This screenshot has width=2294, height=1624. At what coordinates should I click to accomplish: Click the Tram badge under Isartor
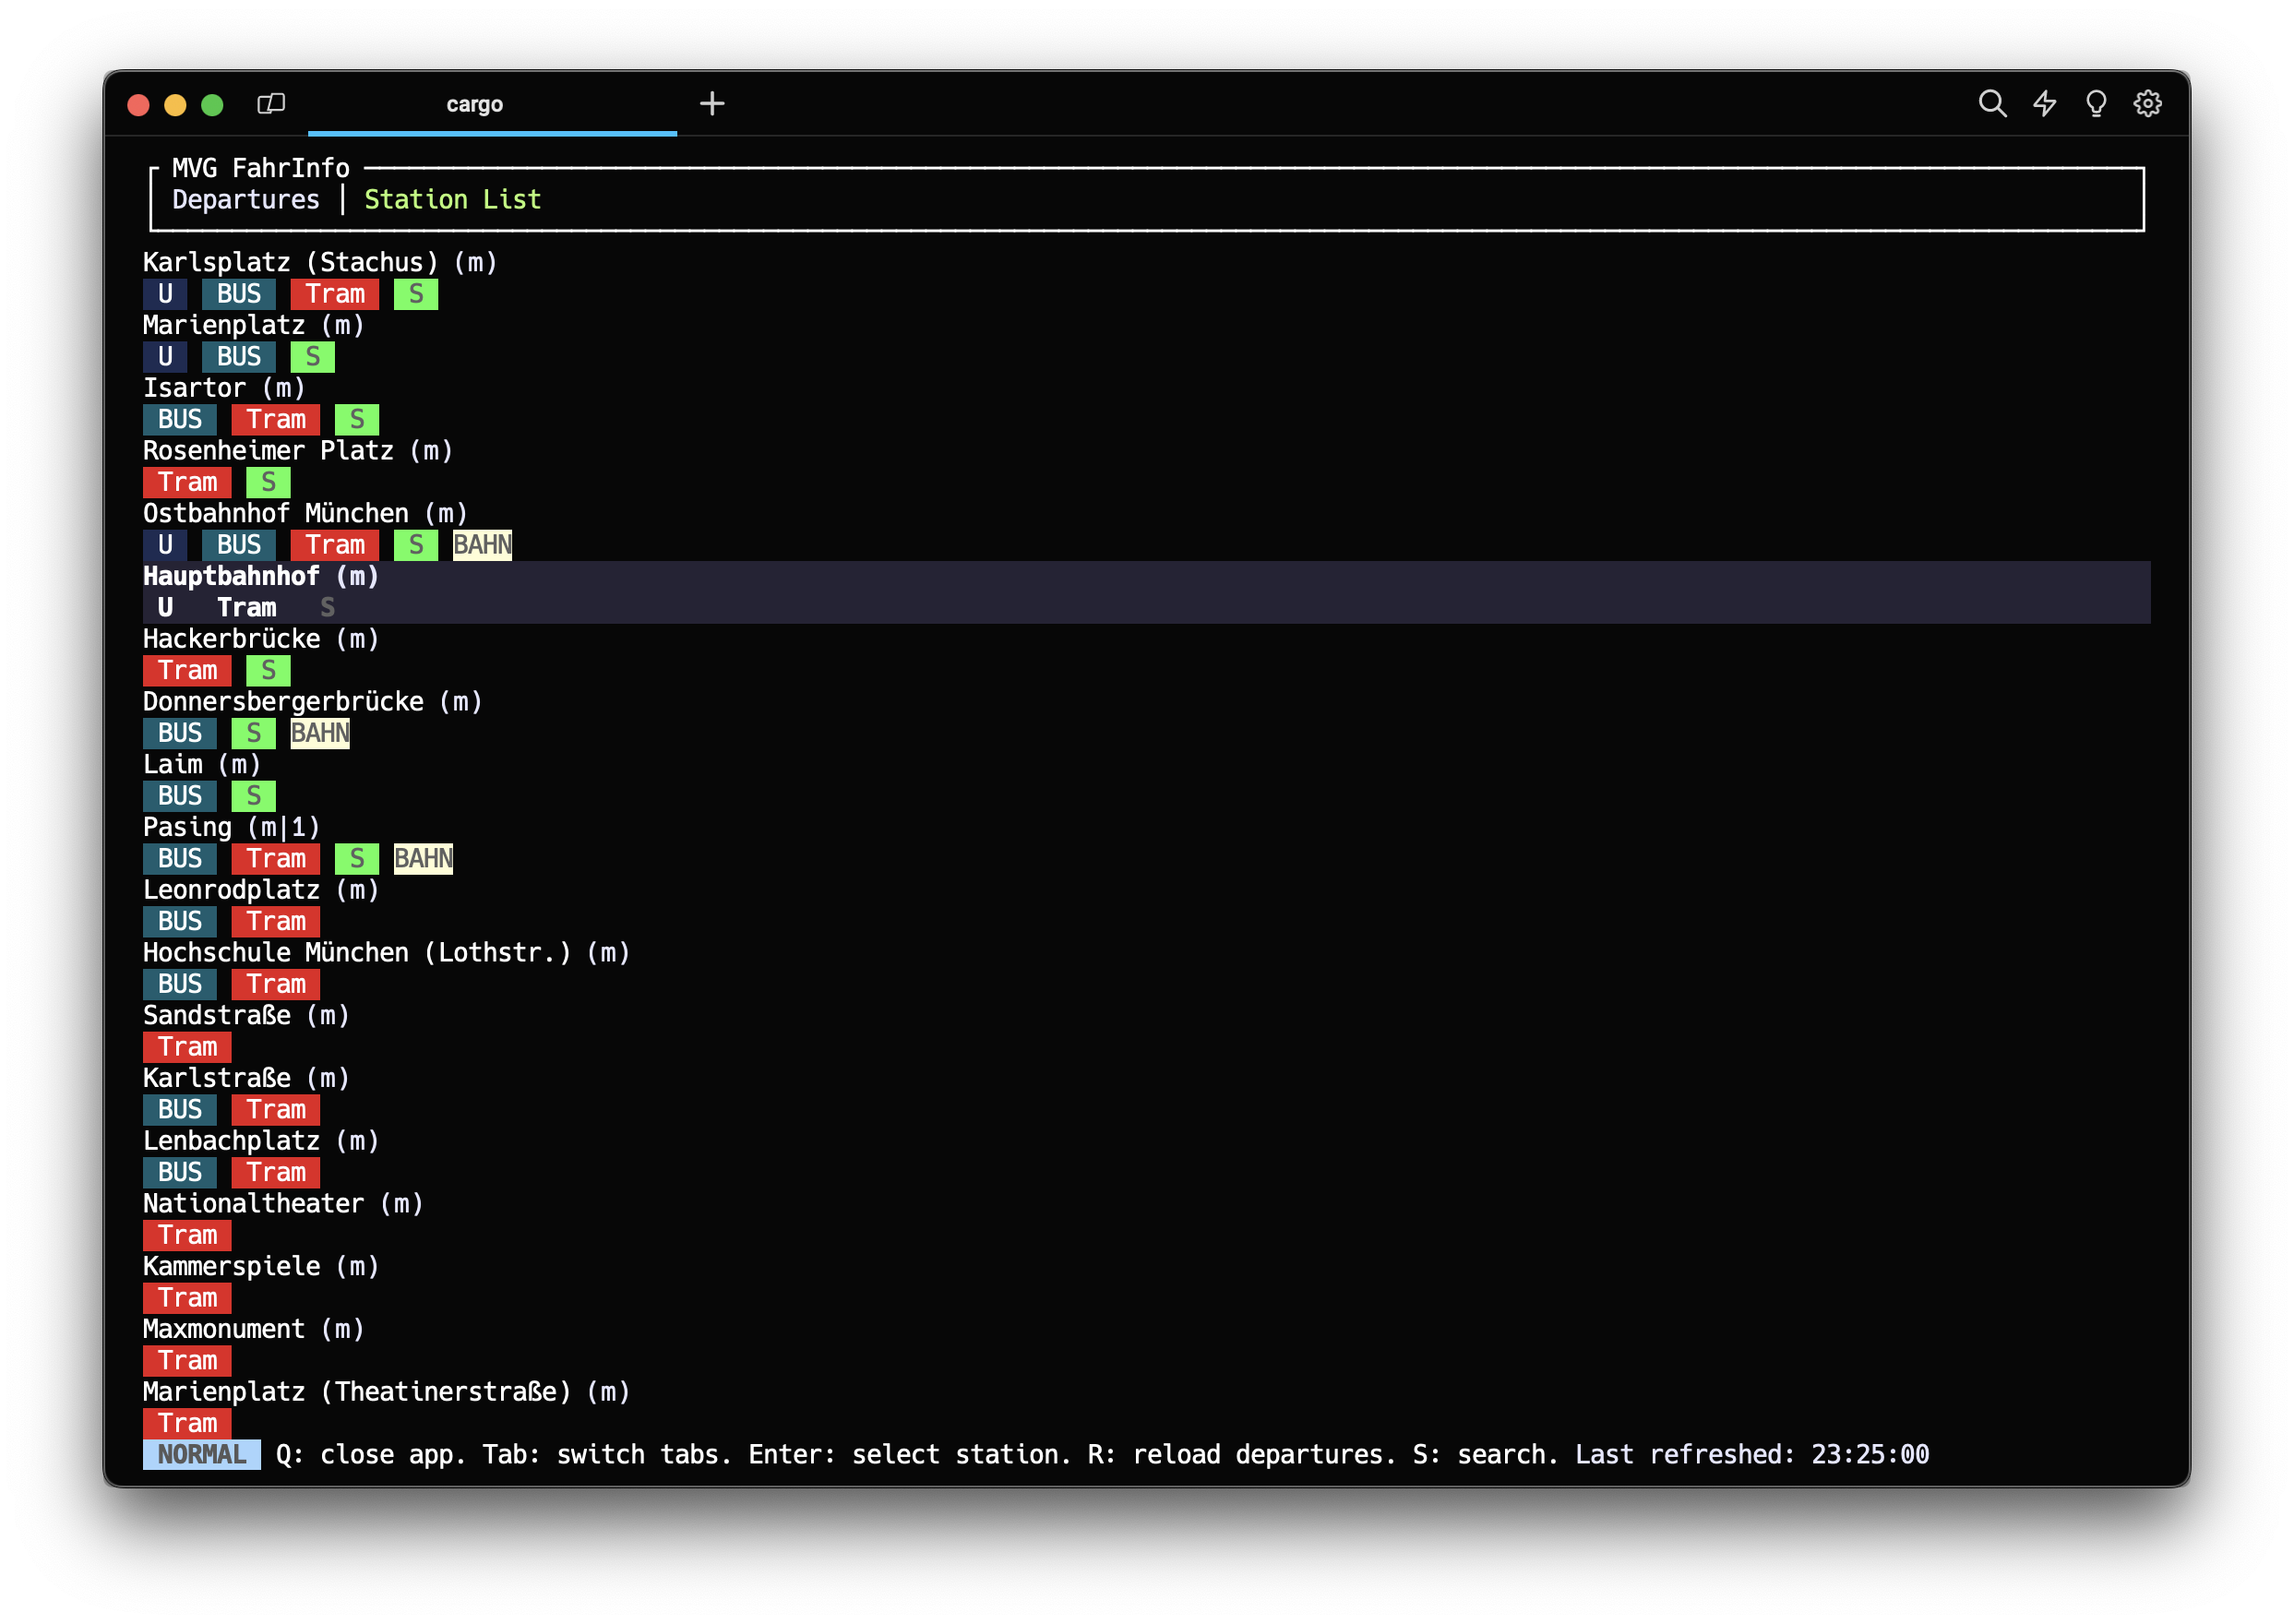point(276,420)
